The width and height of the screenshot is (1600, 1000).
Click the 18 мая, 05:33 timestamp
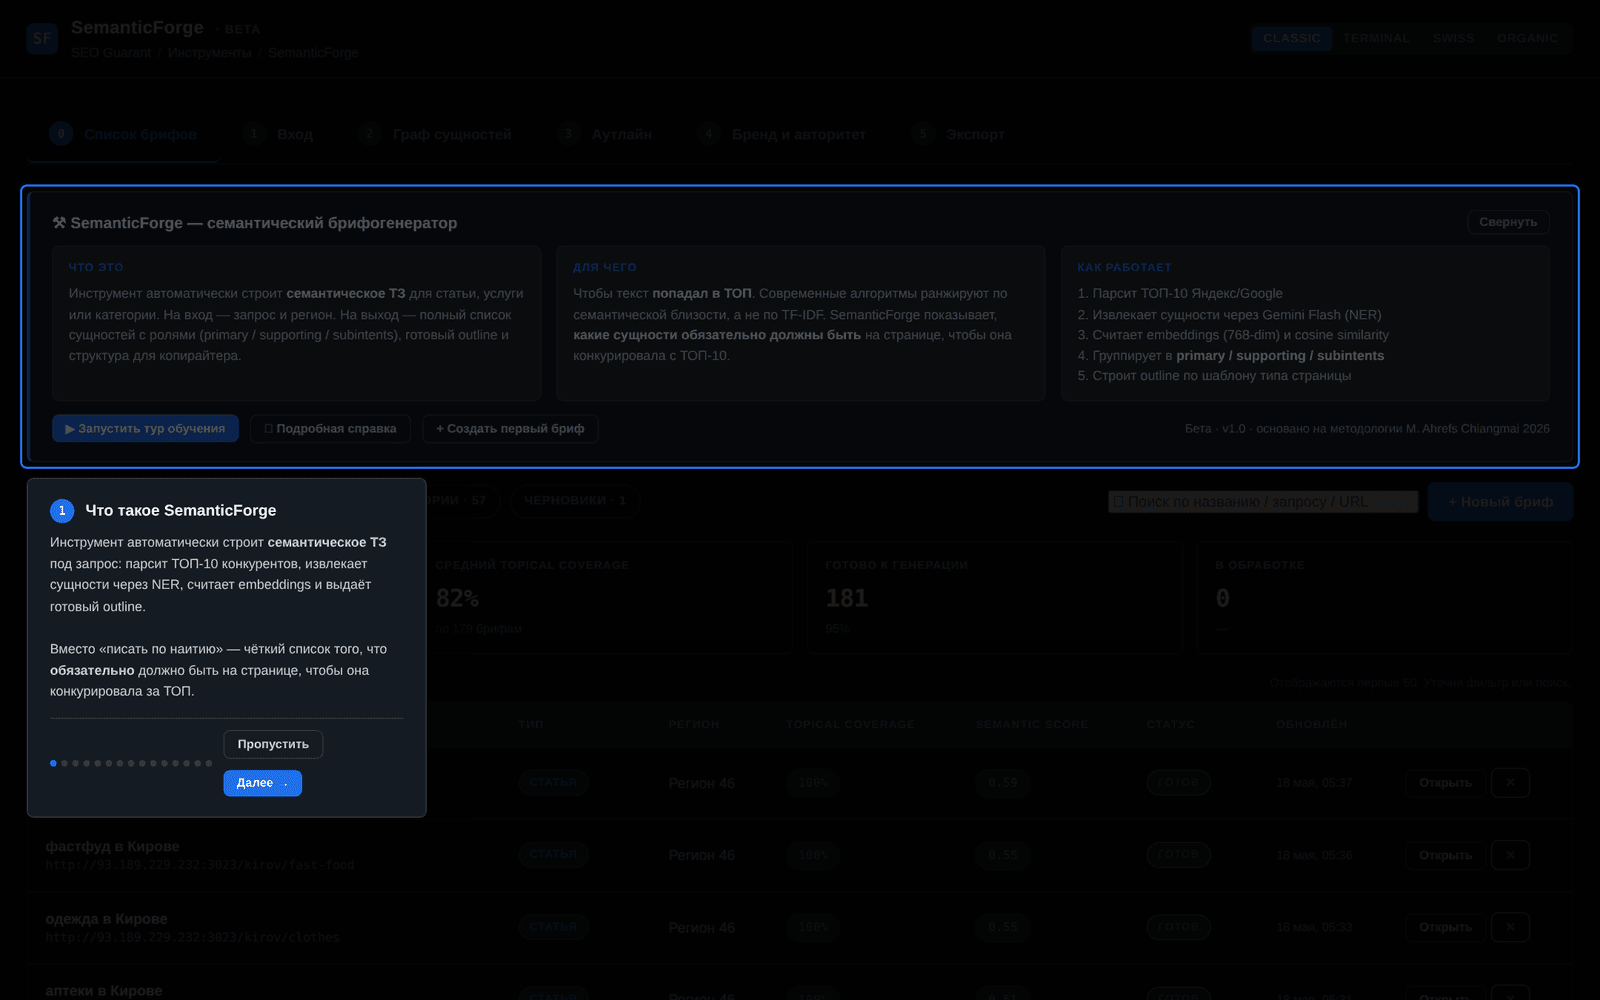click(x=1314, y=927)
